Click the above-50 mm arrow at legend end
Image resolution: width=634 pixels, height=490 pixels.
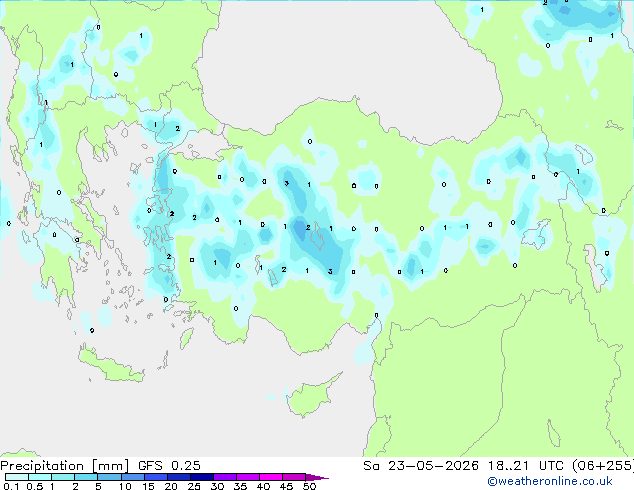(x=317, y=477)
